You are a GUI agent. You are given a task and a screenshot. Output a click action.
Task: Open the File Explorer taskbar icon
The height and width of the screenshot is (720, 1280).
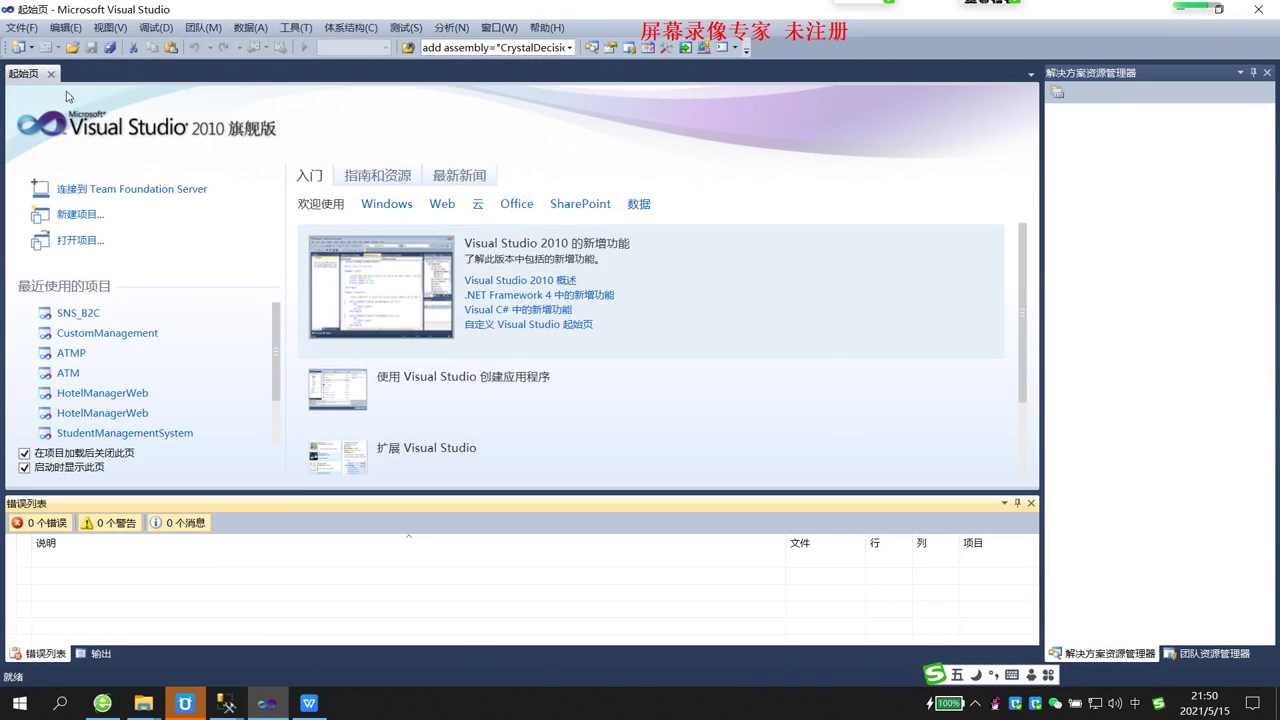(143, 703)
